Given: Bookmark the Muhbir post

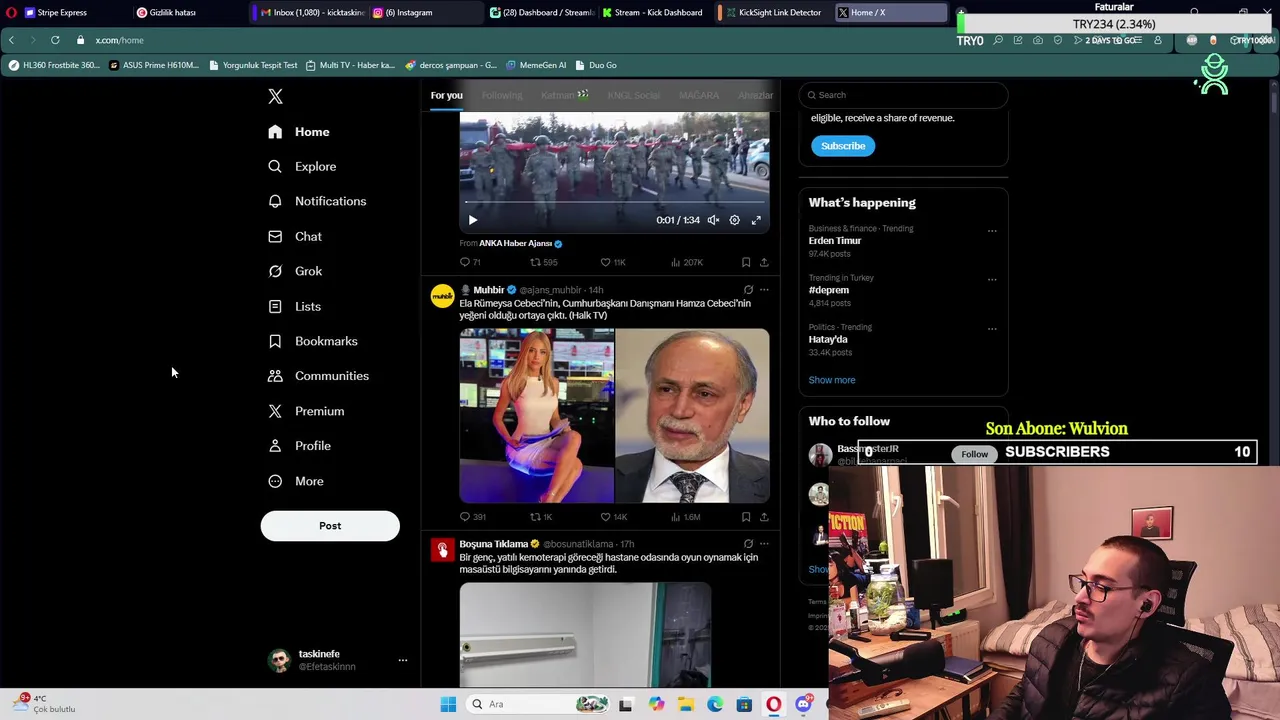Looking at the screenshot, I should point(746,517).
